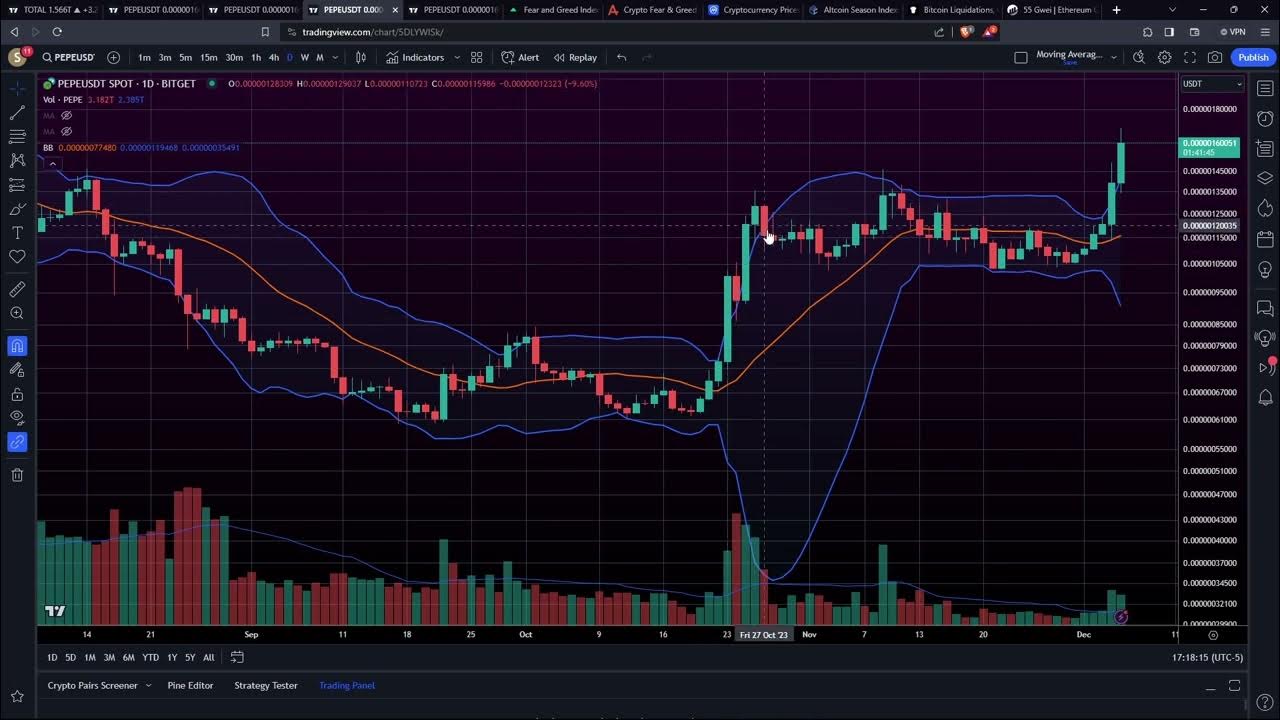
Task: Collapse the indicator legend arrow
Action: pos(52,163)
